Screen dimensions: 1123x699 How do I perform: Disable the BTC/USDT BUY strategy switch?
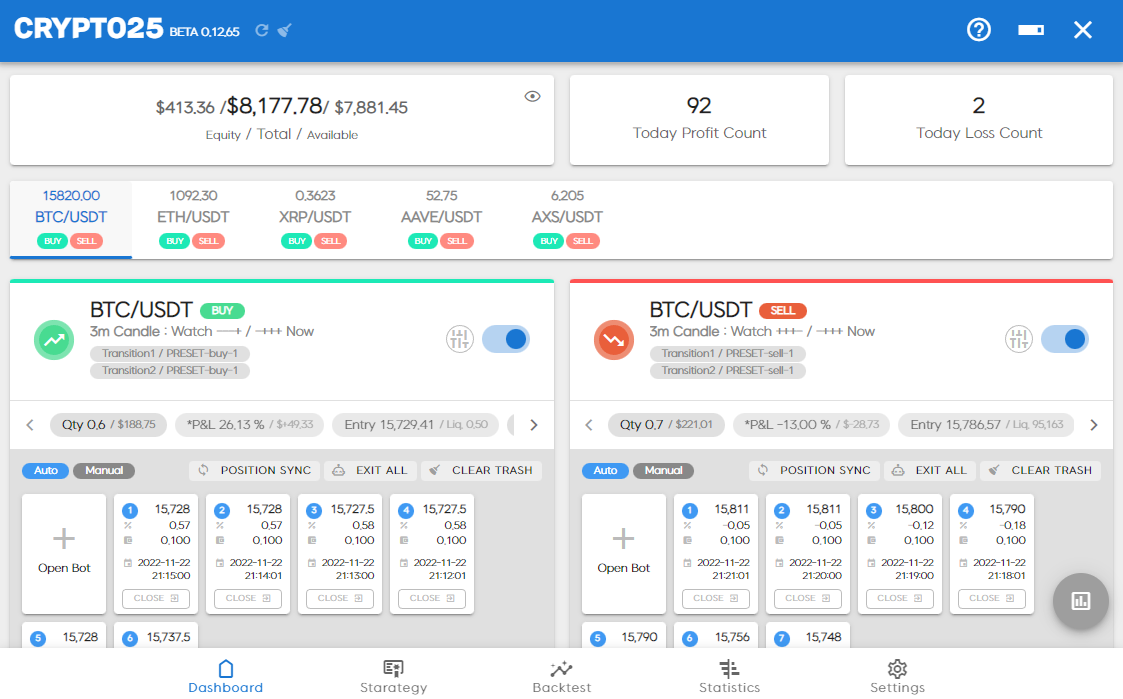[506, 339]
